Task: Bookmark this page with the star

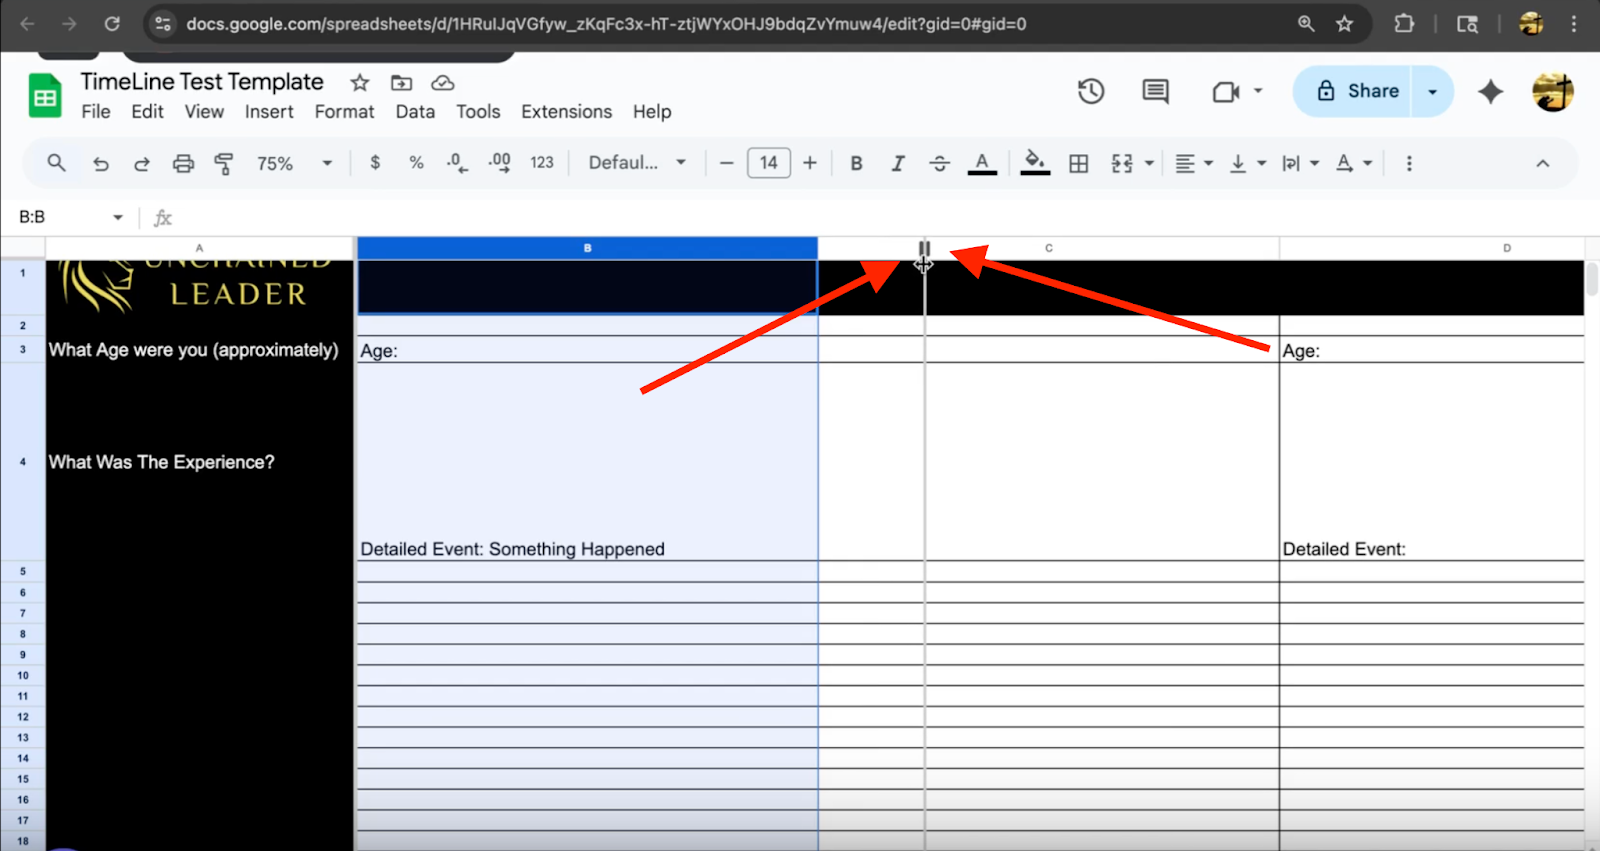Action: (x=1344, y=24)
